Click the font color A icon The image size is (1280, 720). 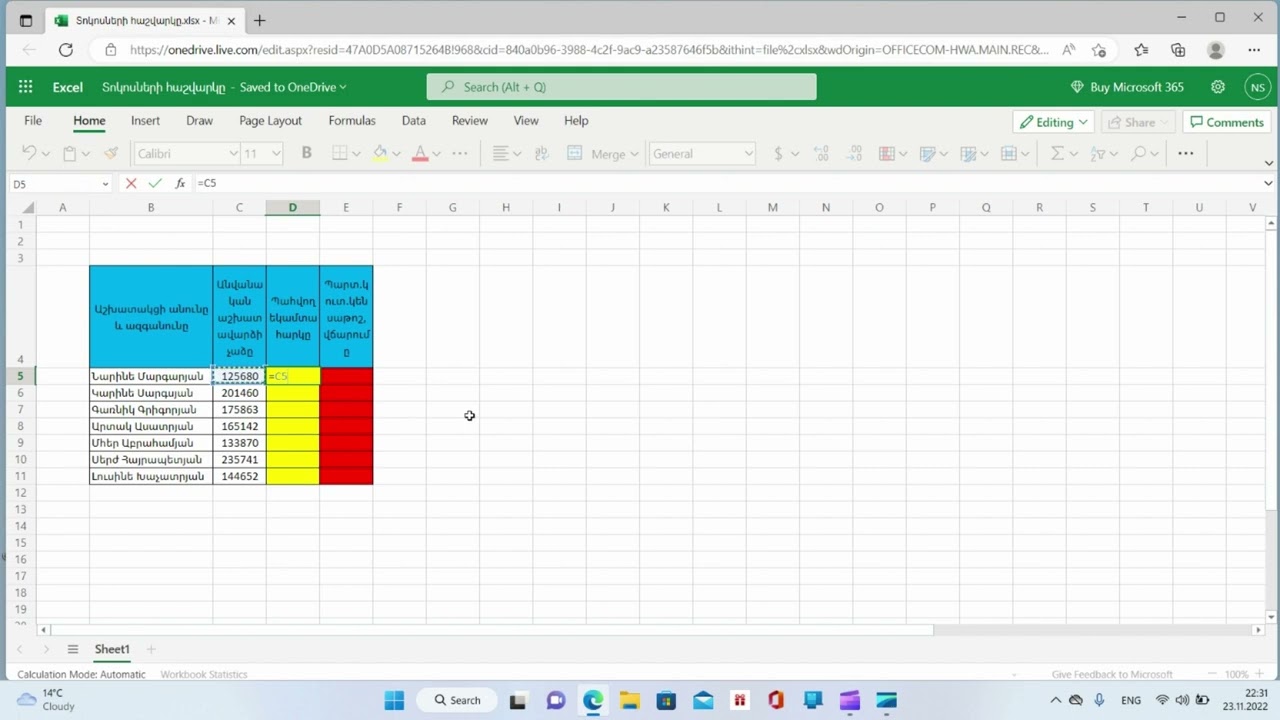(420, 153)
